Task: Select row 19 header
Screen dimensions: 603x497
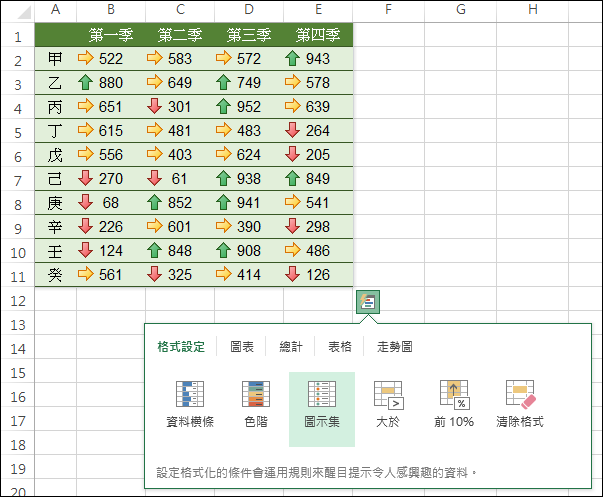Action: point(18,468)
